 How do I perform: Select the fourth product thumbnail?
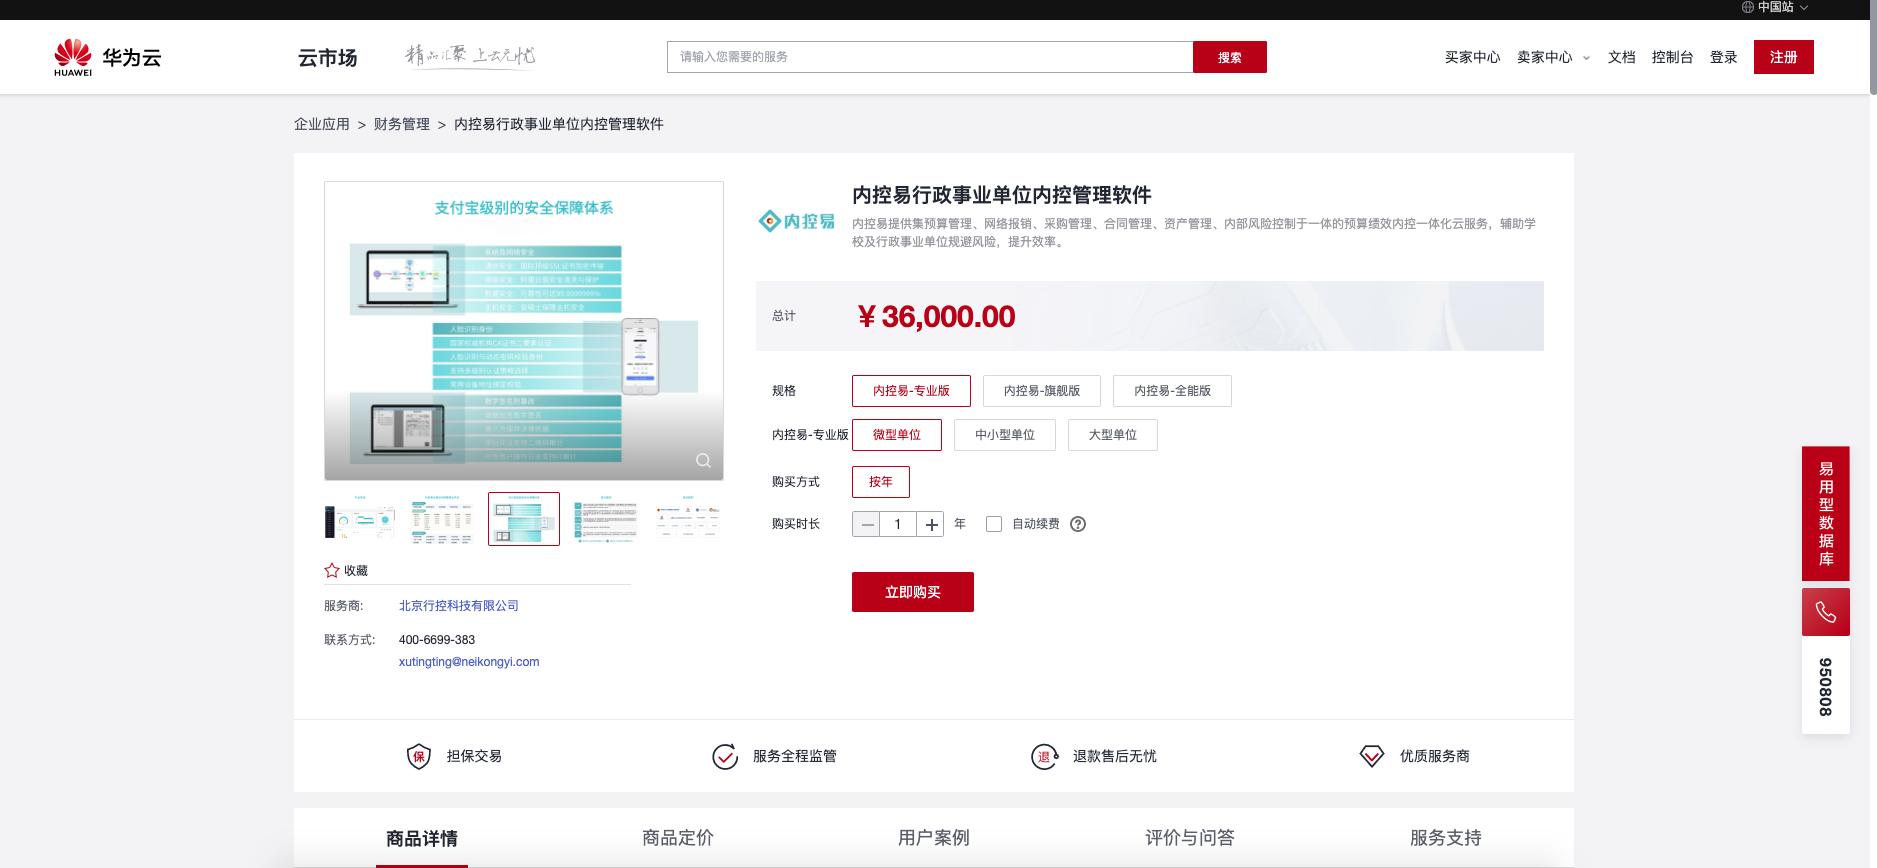[606, 519]
